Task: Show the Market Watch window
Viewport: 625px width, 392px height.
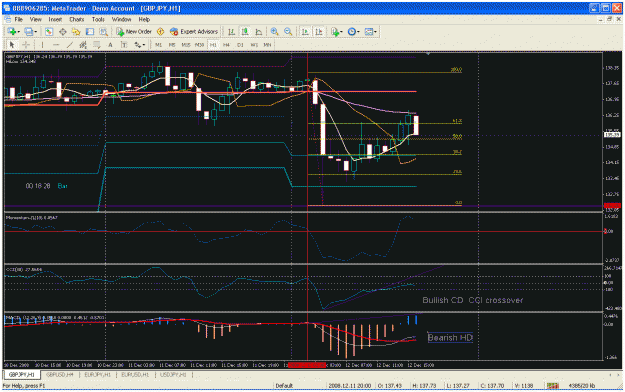Action: [x=49, y=32]
